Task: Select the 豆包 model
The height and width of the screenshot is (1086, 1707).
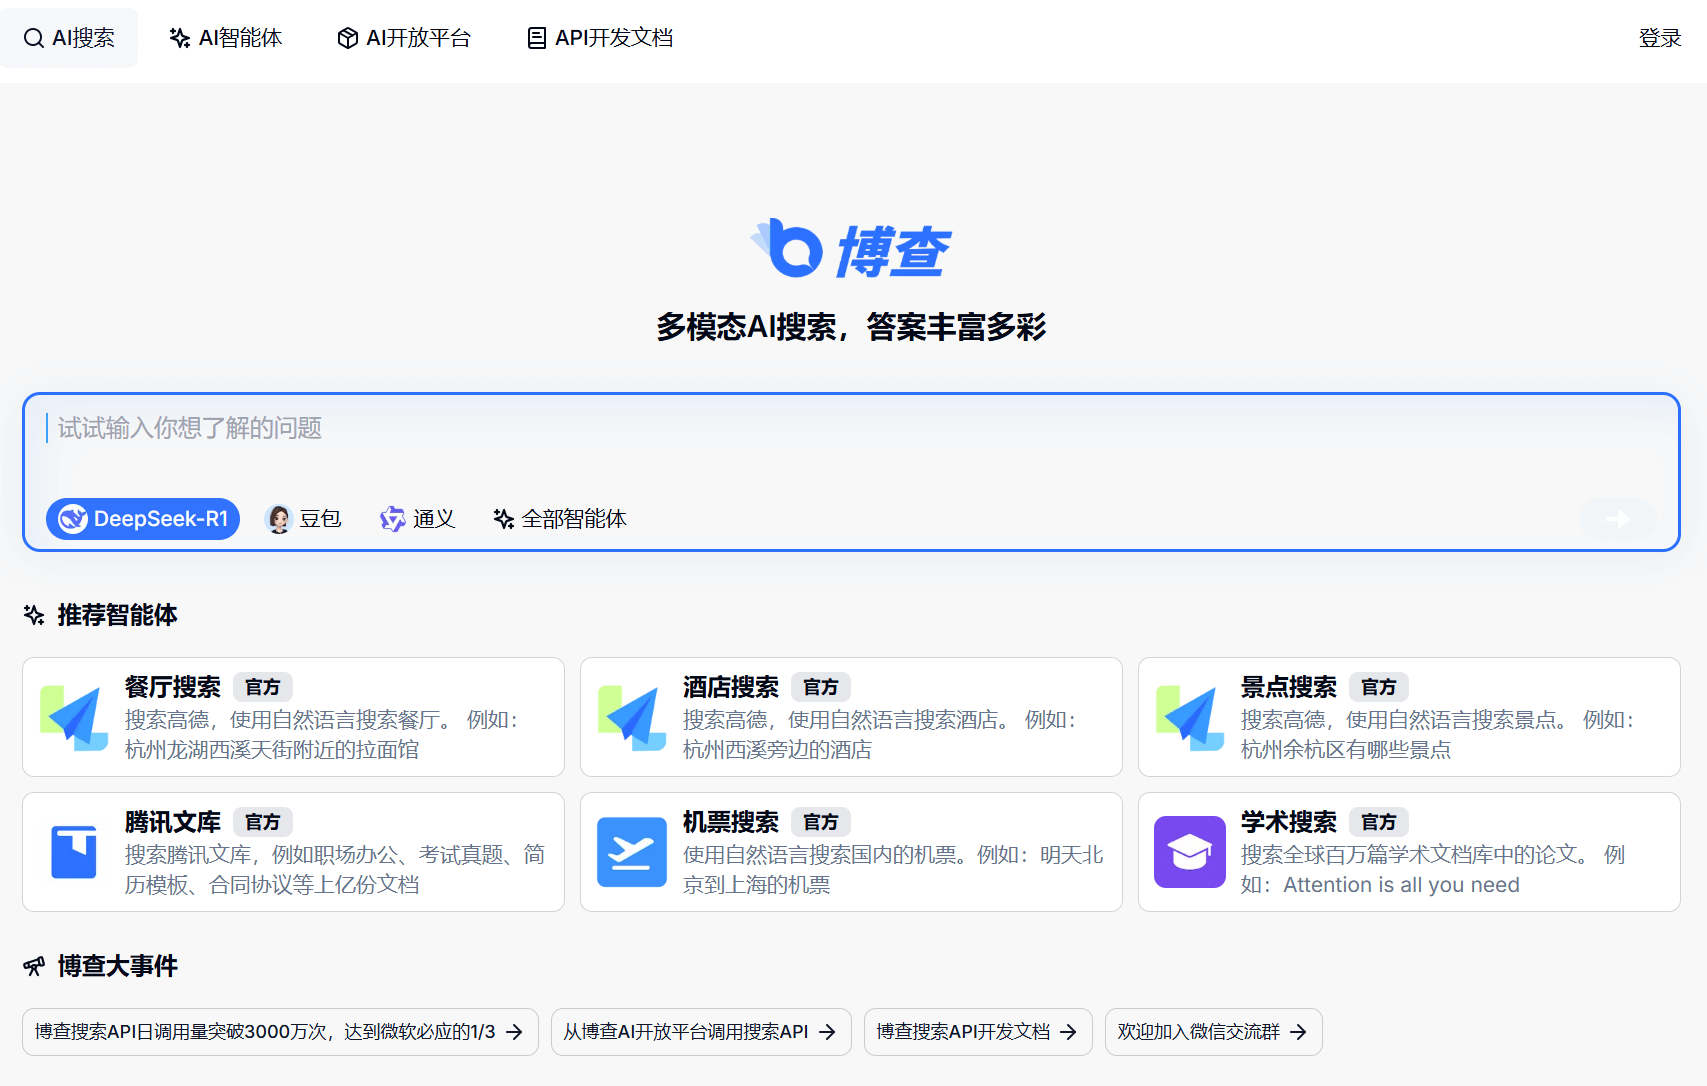Action: [304, 519]
